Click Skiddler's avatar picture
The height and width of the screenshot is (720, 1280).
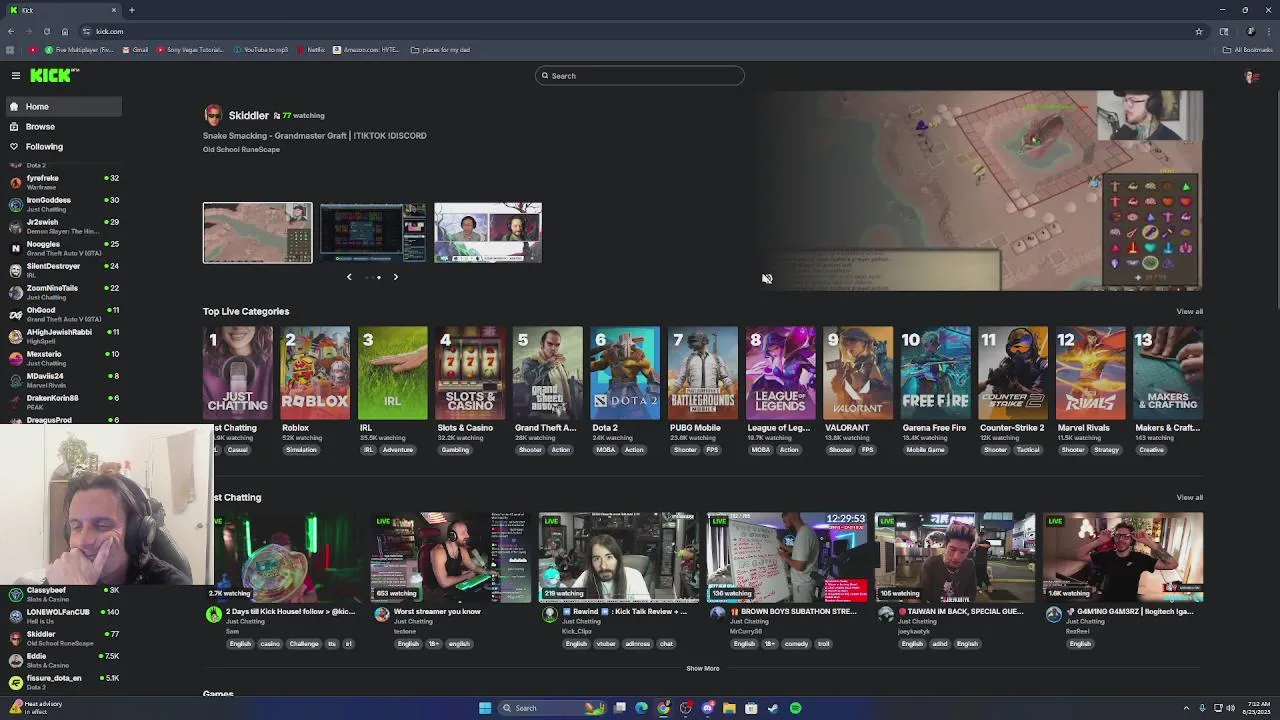[213, 115]
